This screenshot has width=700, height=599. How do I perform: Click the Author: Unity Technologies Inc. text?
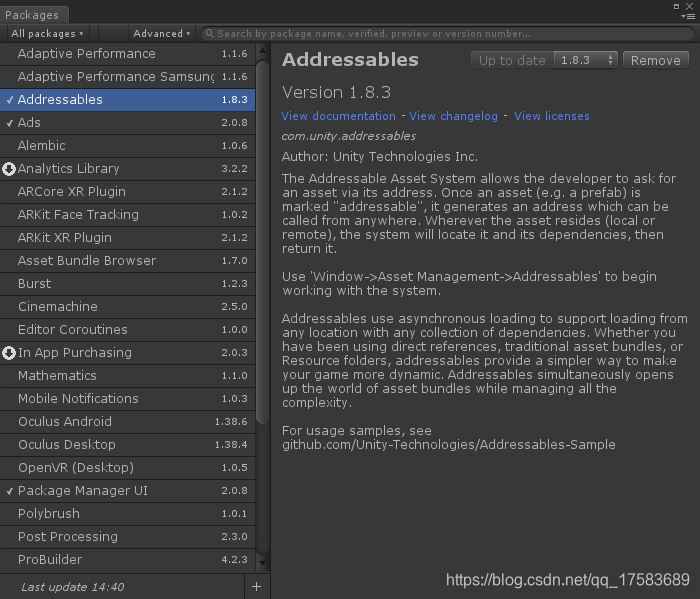[x=380, y=157]
